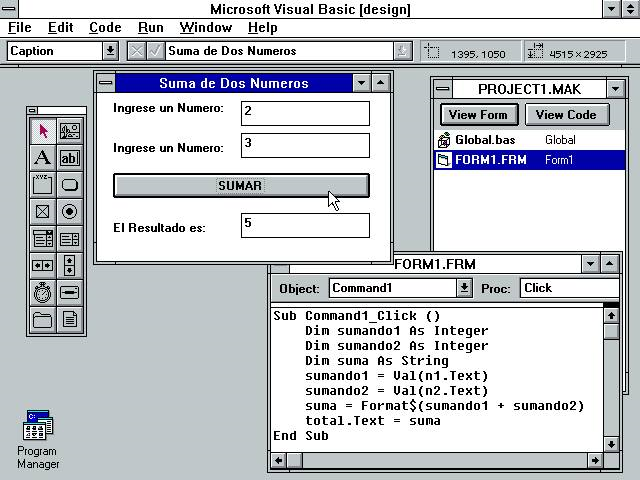The image size is (640, 480).
Task: Click the code window vertical scrollbar up arrow
Action: pos(611,316)
